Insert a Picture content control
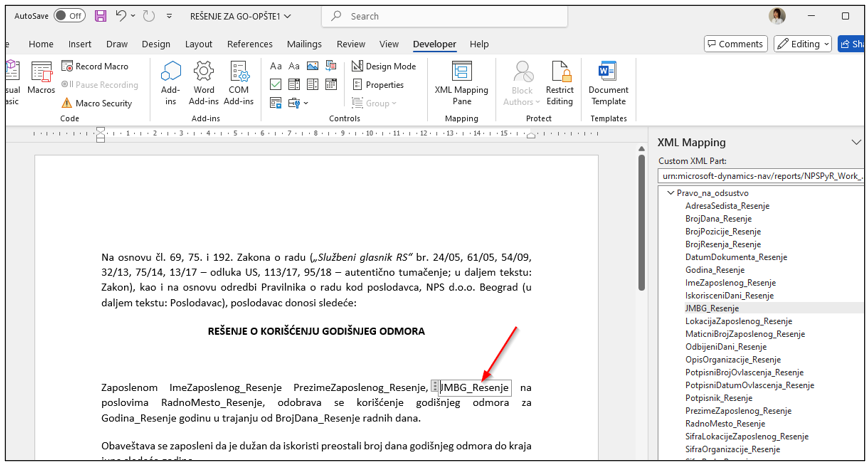Viewport: 868px width, 465px height. (312, 66)
